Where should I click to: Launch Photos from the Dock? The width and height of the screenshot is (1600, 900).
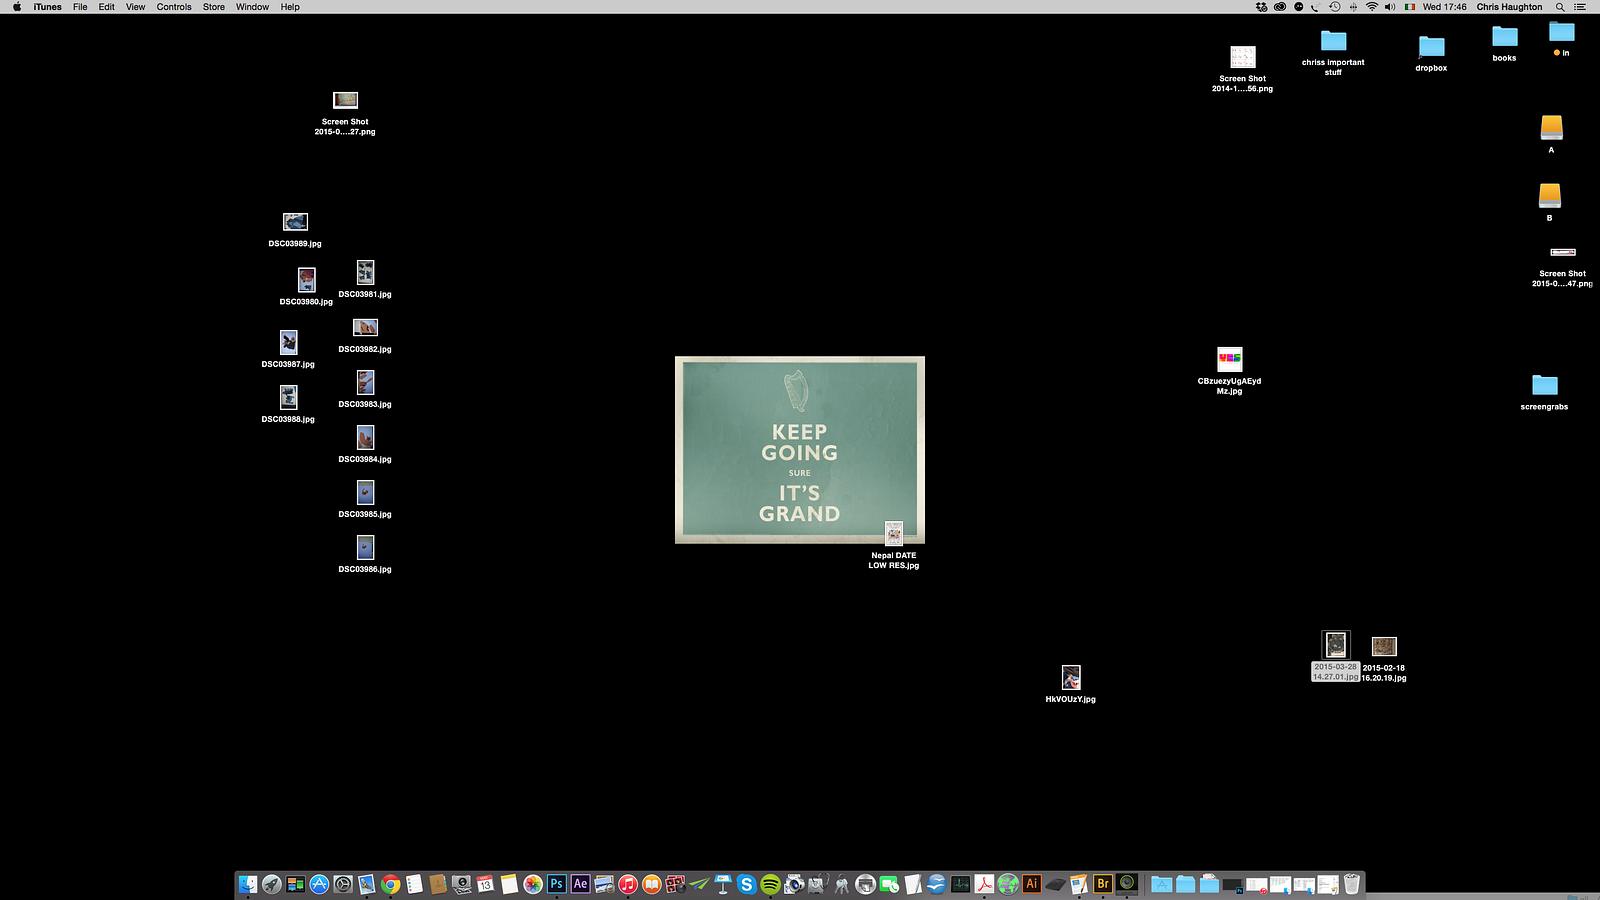(x=533, y=884)
